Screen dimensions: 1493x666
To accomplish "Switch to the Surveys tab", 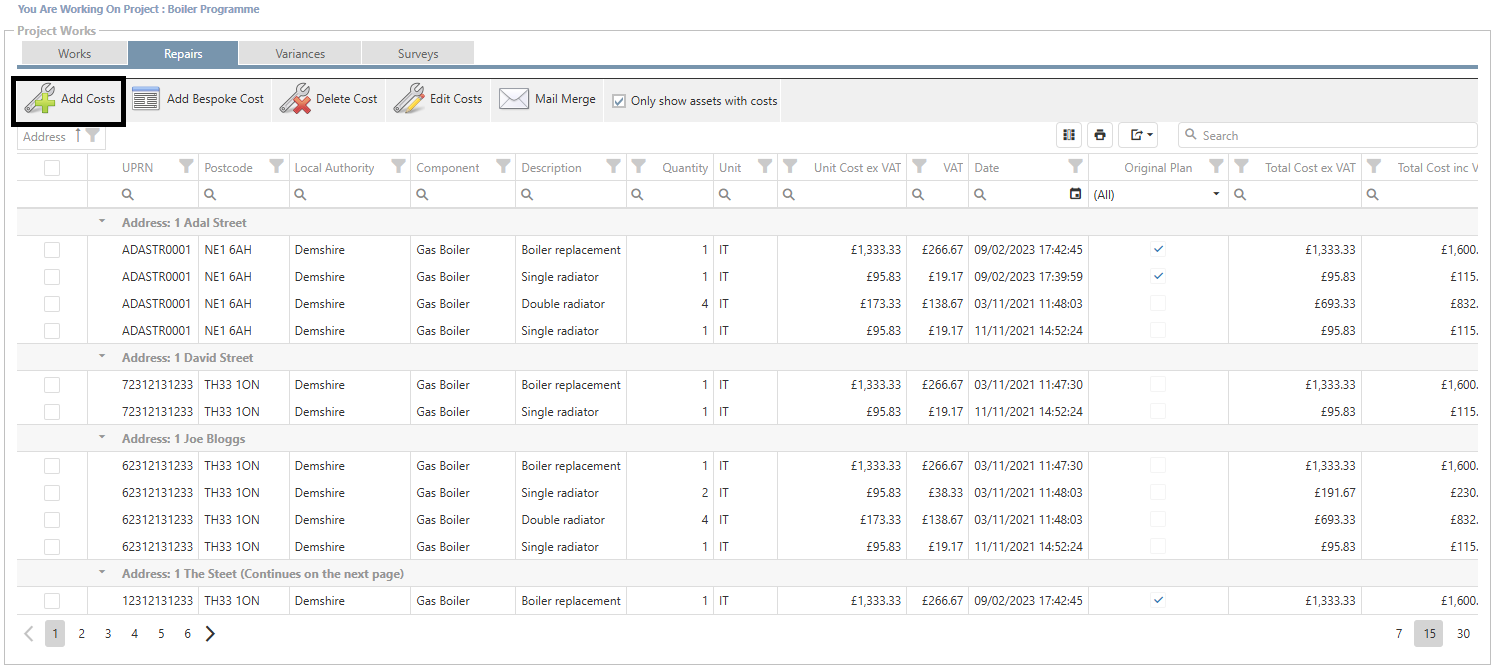I will pos(417,54).
